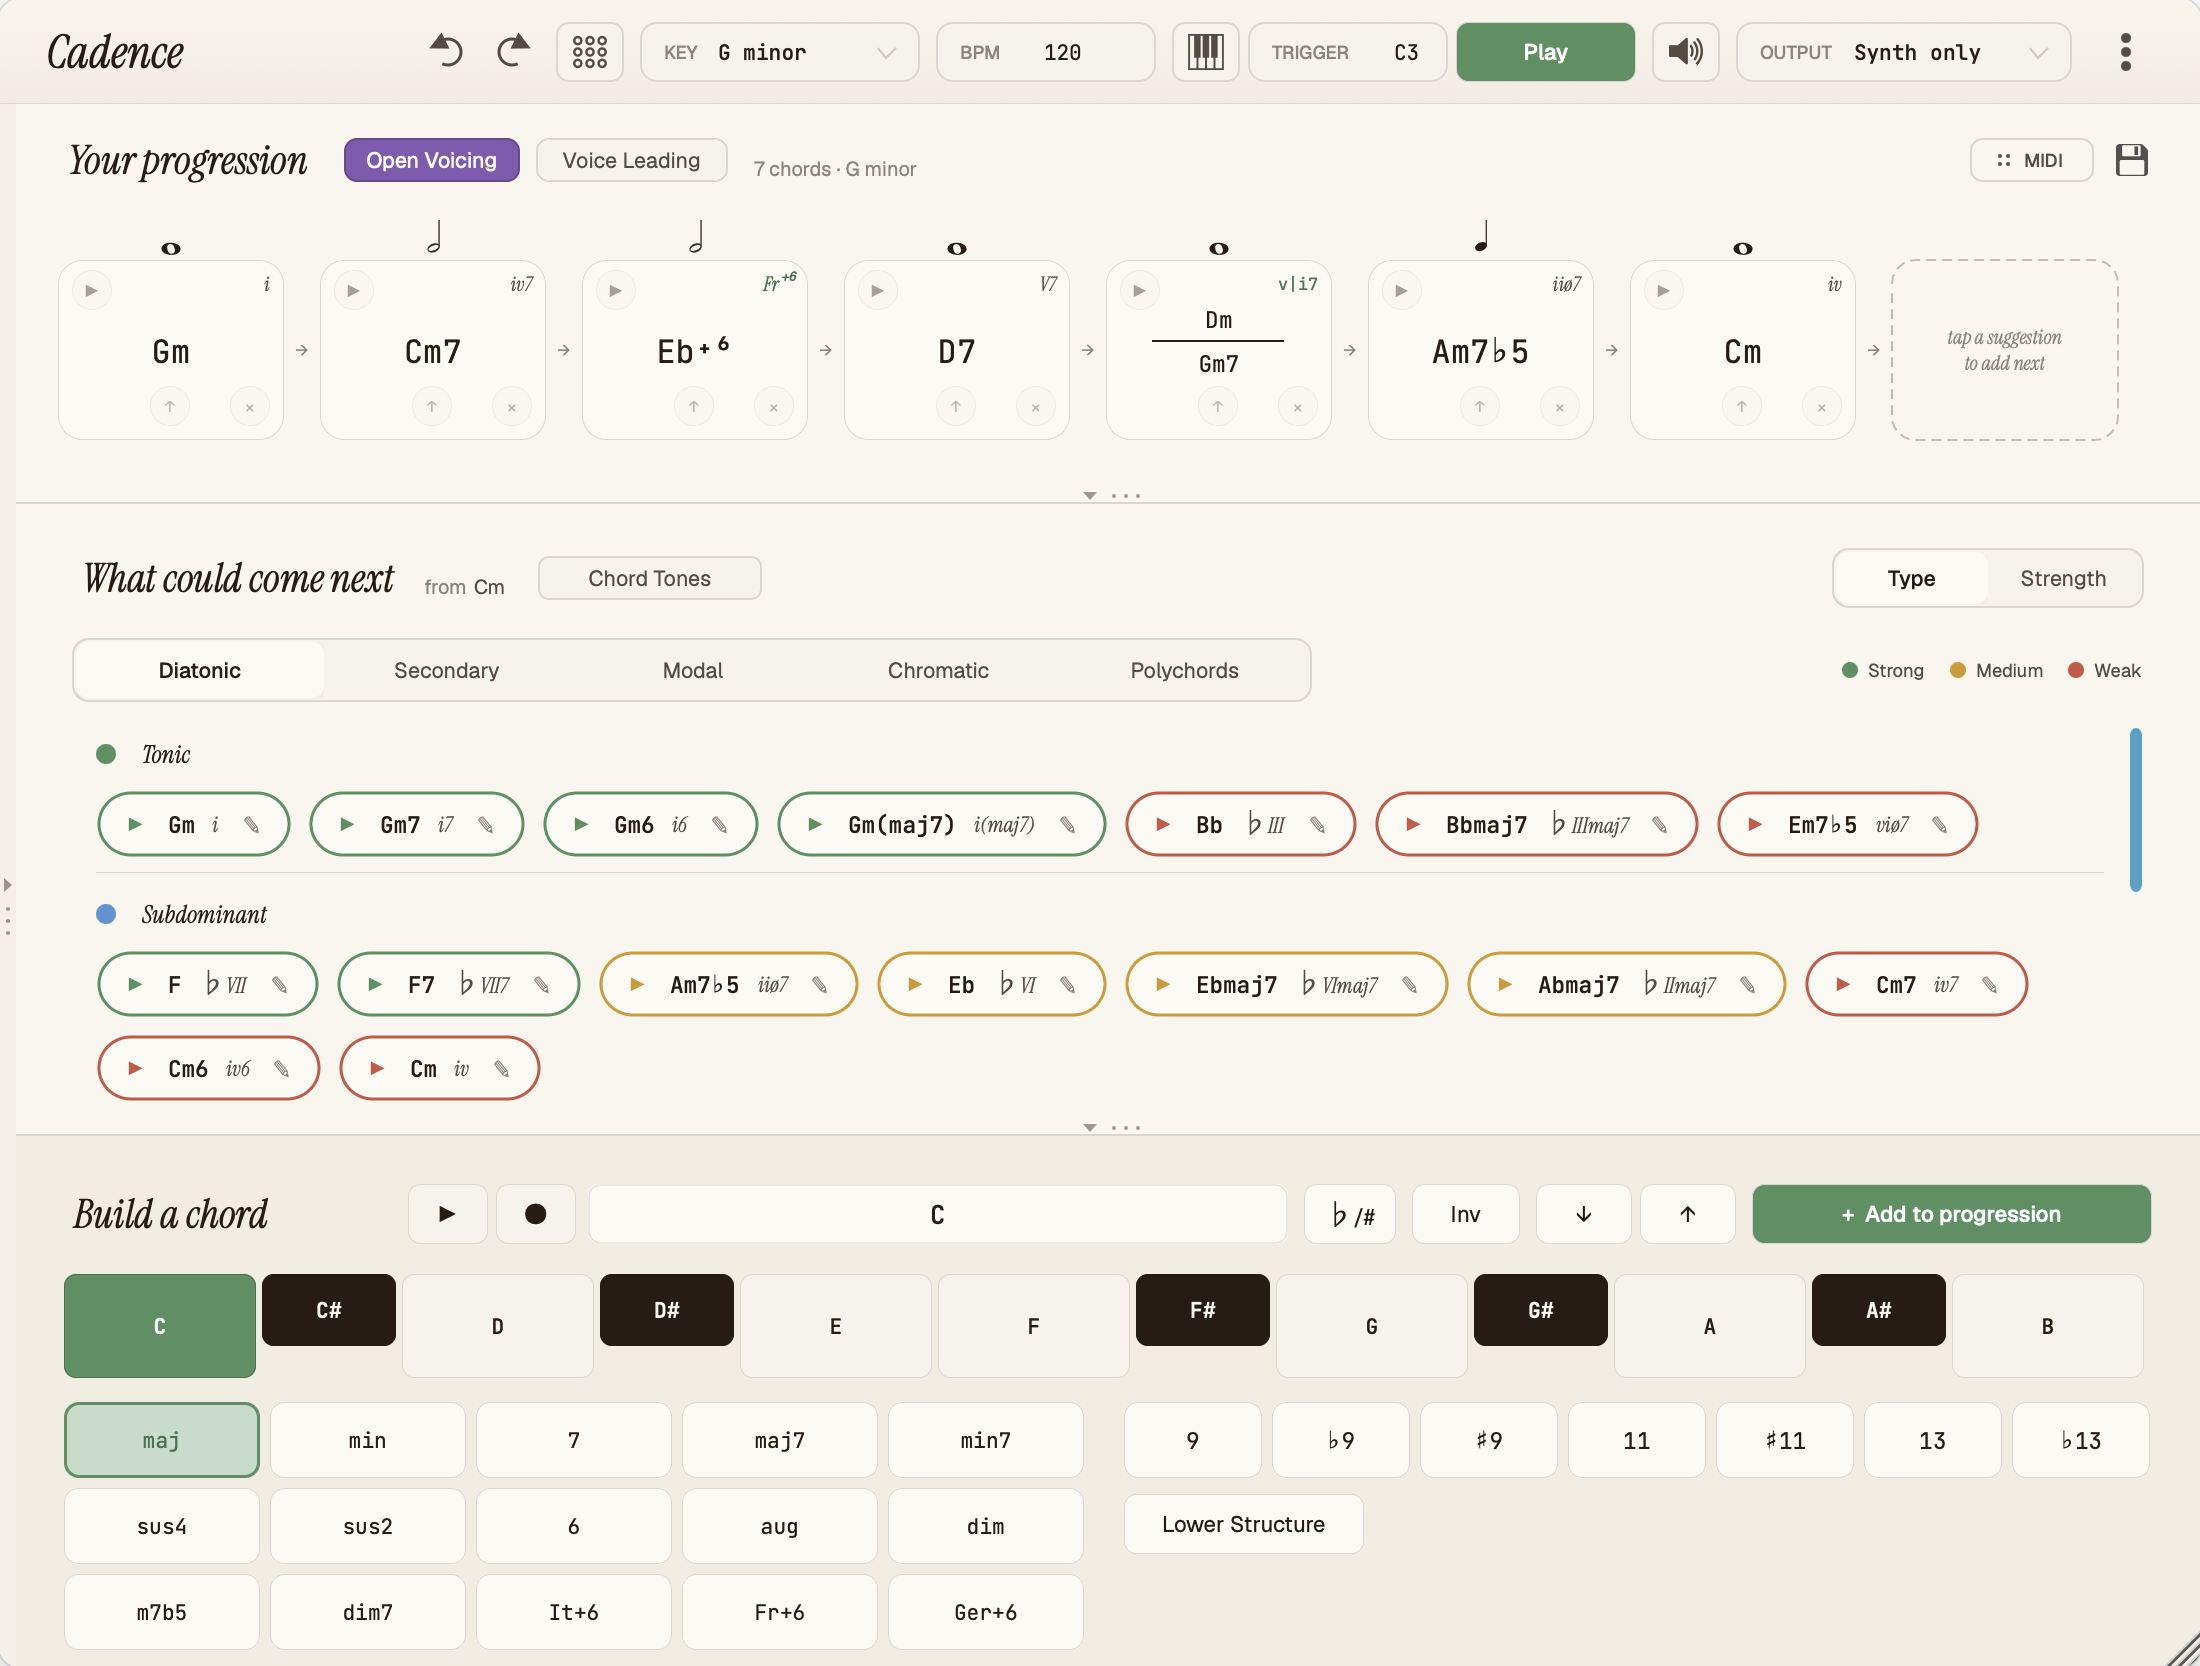Select the F# black key

pyautogui.click(x=1203, y=1310)
